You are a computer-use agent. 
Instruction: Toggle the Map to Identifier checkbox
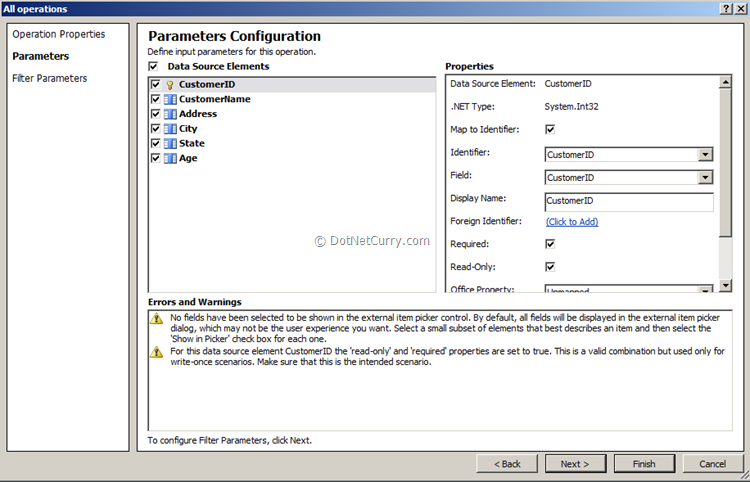pos(550,130)
